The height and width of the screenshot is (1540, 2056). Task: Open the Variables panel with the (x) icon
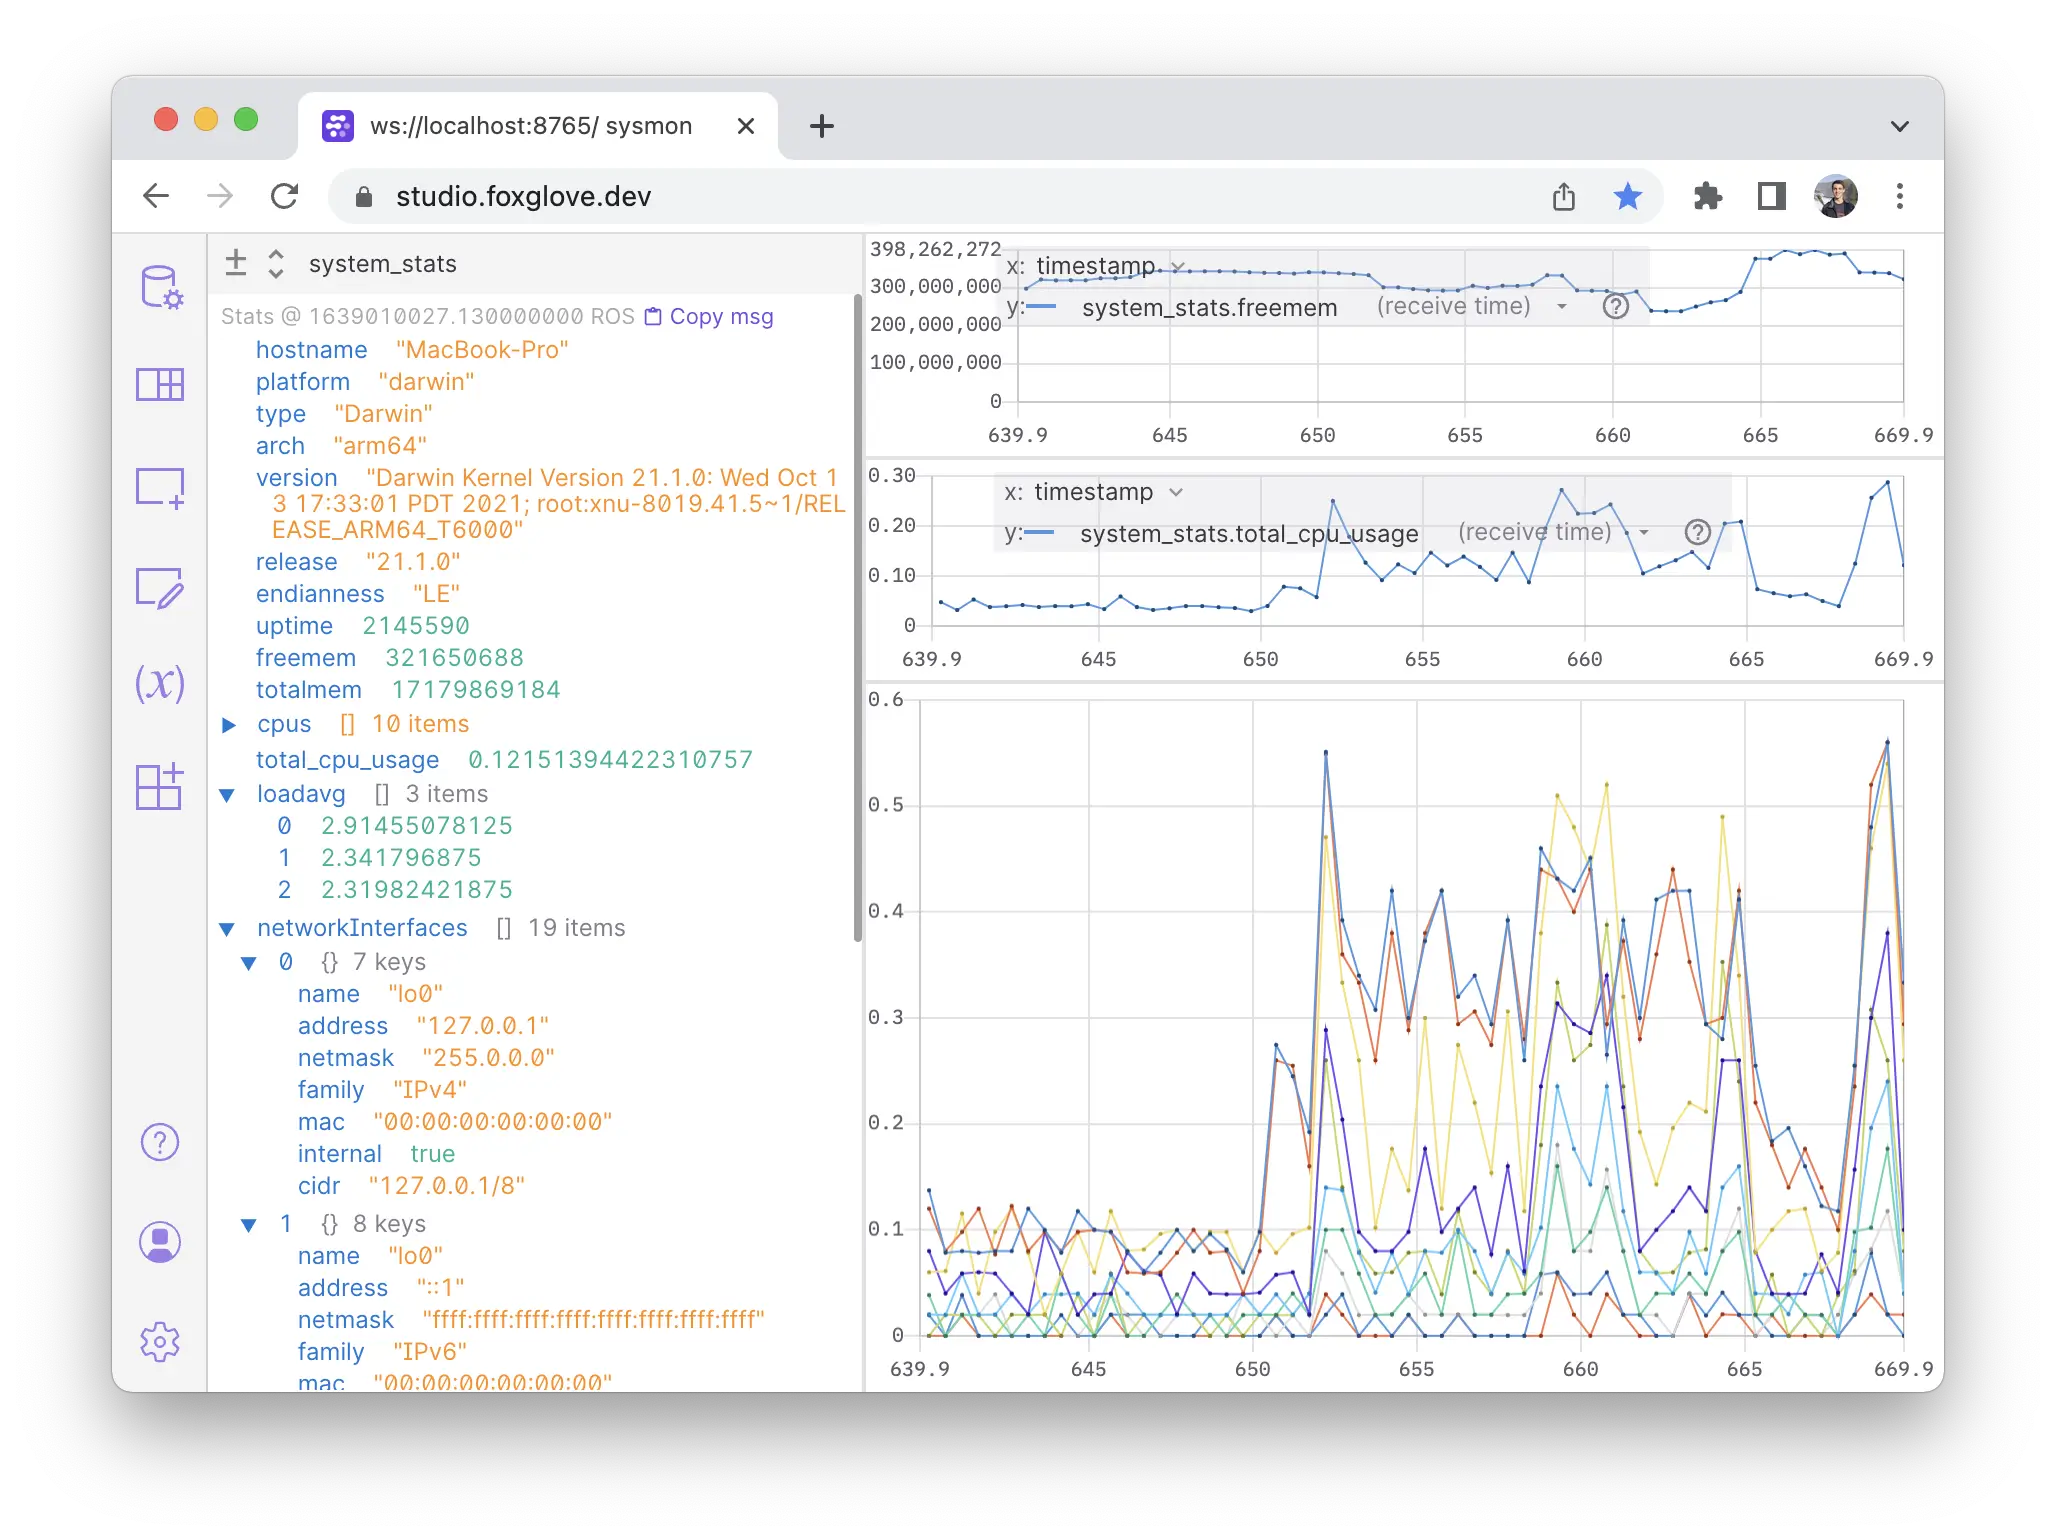coord(160,685)
